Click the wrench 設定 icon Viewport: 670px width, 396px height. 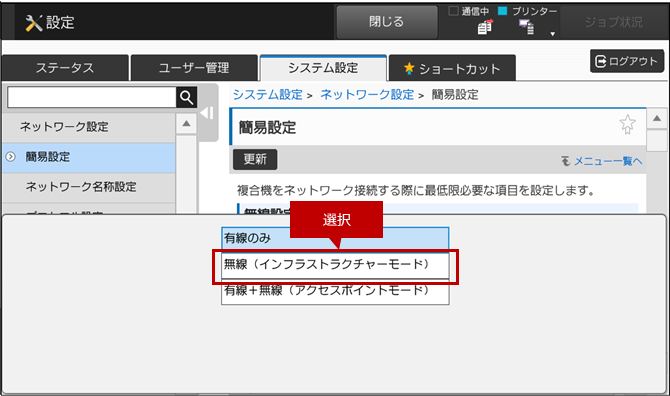[34, 23]
